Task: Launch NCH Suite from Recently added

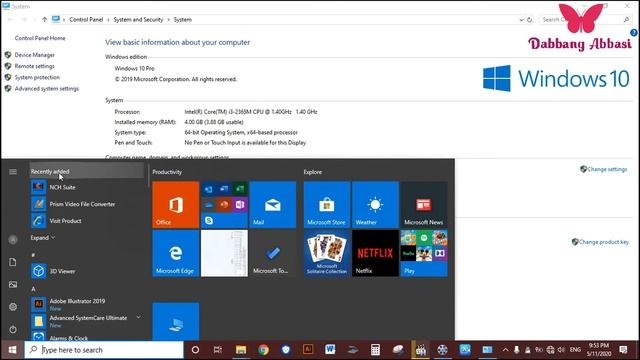Action: pyautogui.click(x=87, y=187)
